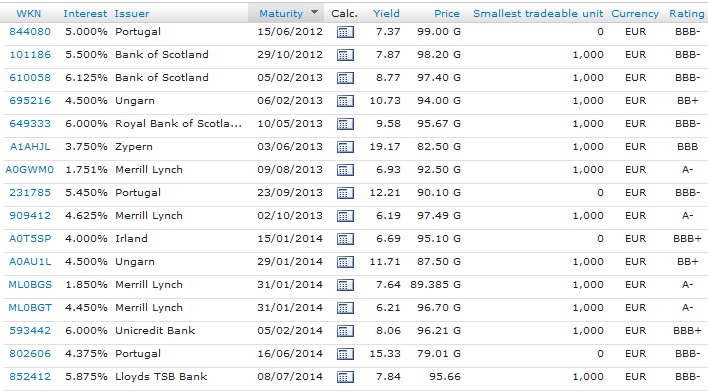The height and width of the screenshot is (392, 708).
Task: Open calculator icon in row 101186
Action: (345, 55)
